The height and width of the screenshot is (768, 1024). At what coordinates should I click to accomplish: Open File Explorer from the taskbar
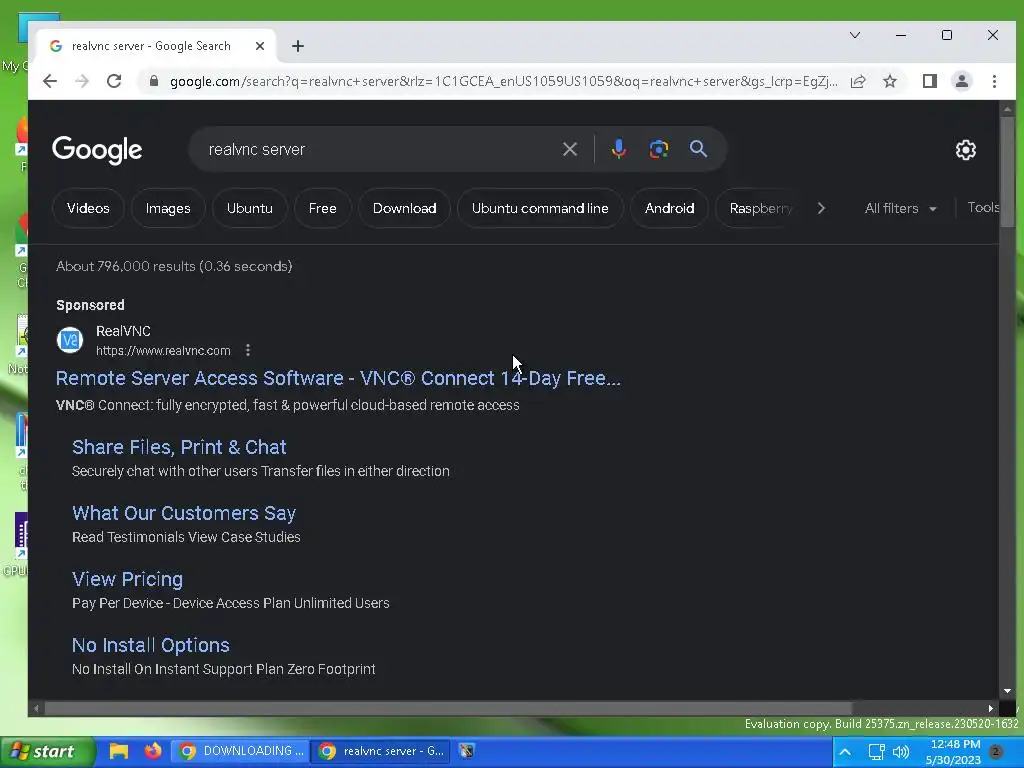click(x=118, y=751)
